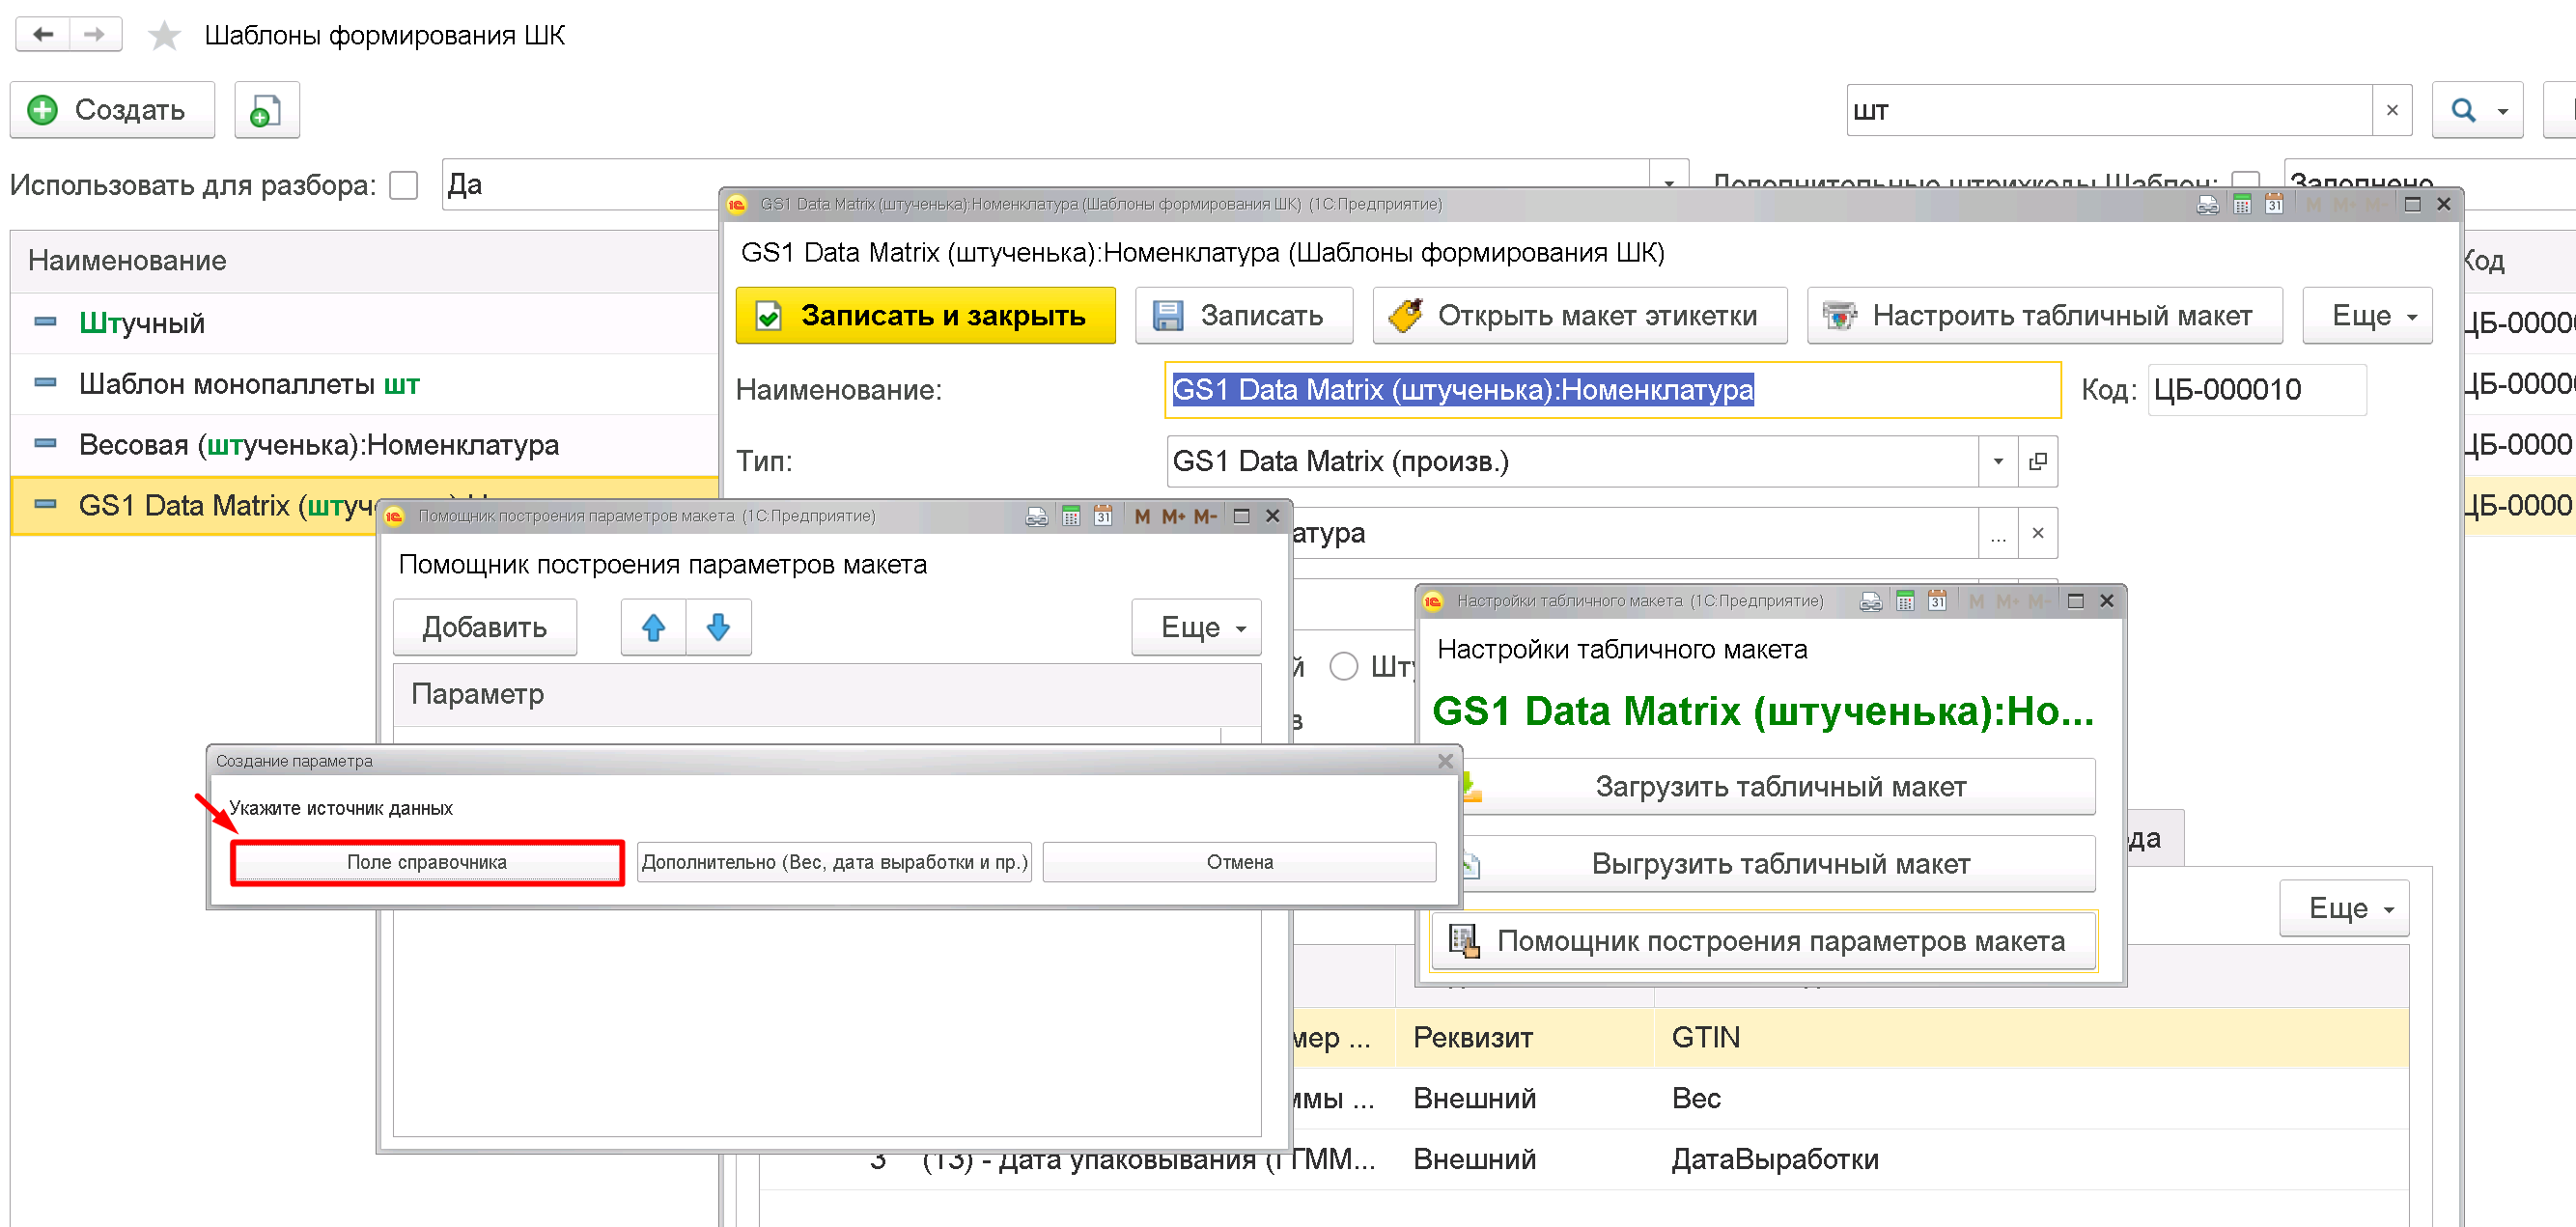
Task: Add page to favorites star
Action: [x=164, y=36]
